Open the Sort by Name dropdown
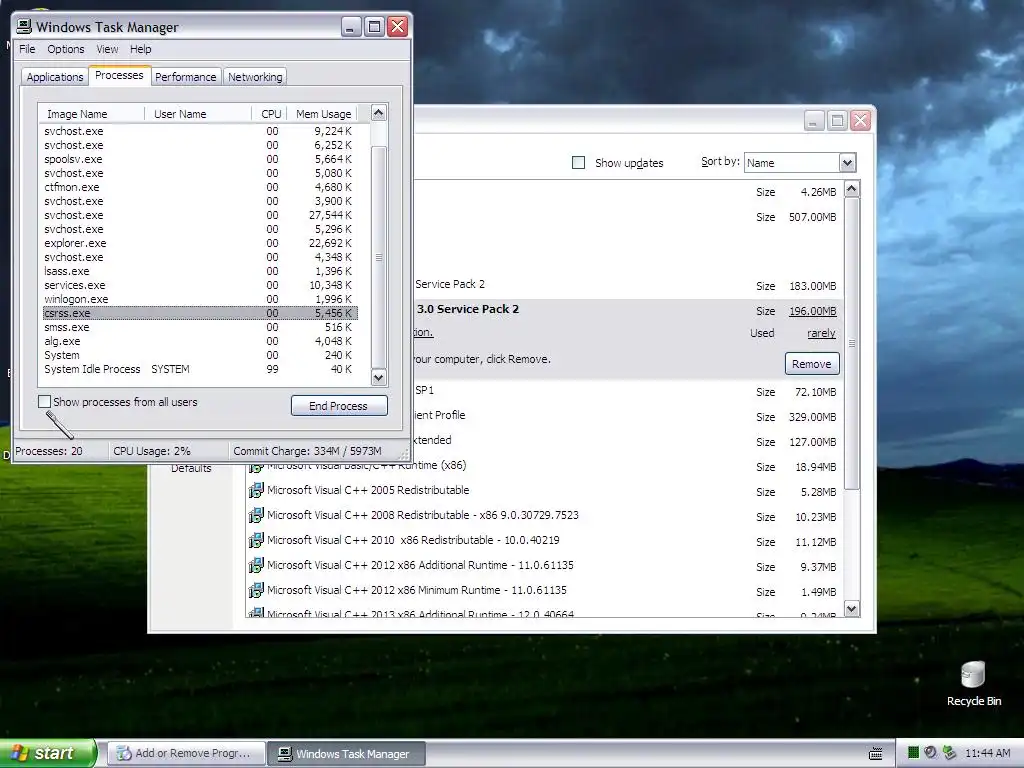The width and height of the screenshot is (1024, 768). (x=847, y=163)
